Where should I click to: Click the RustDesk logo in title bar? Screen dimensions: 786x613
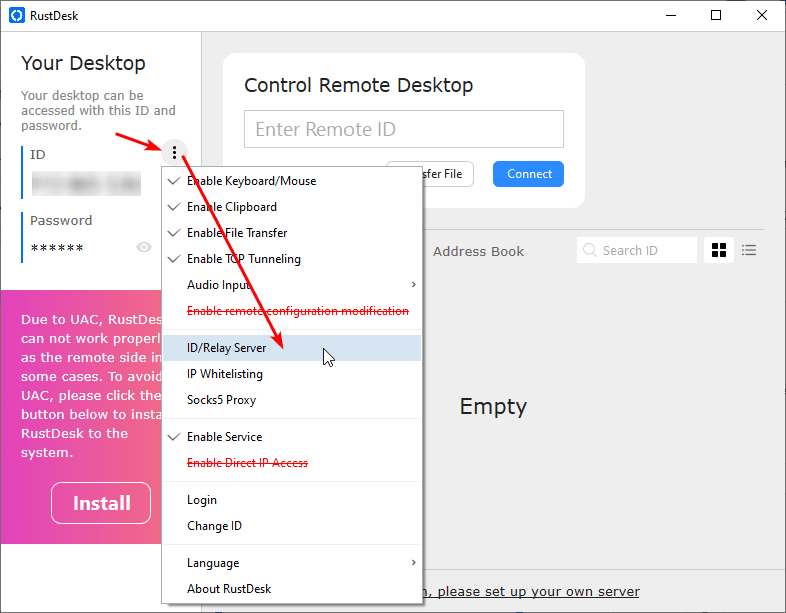pos(15,15)
